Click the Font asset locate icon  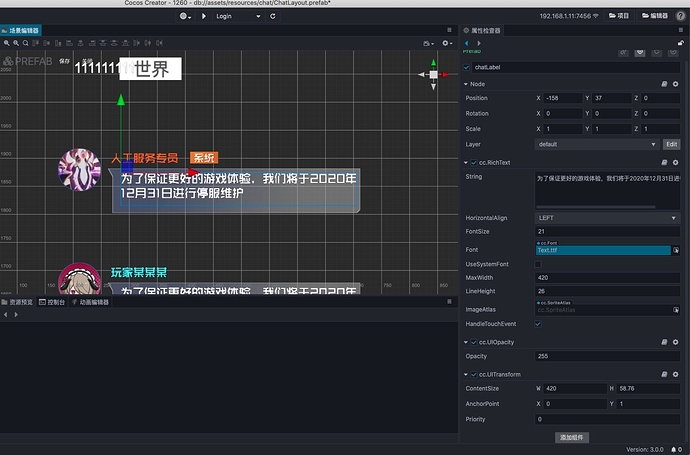674,250
